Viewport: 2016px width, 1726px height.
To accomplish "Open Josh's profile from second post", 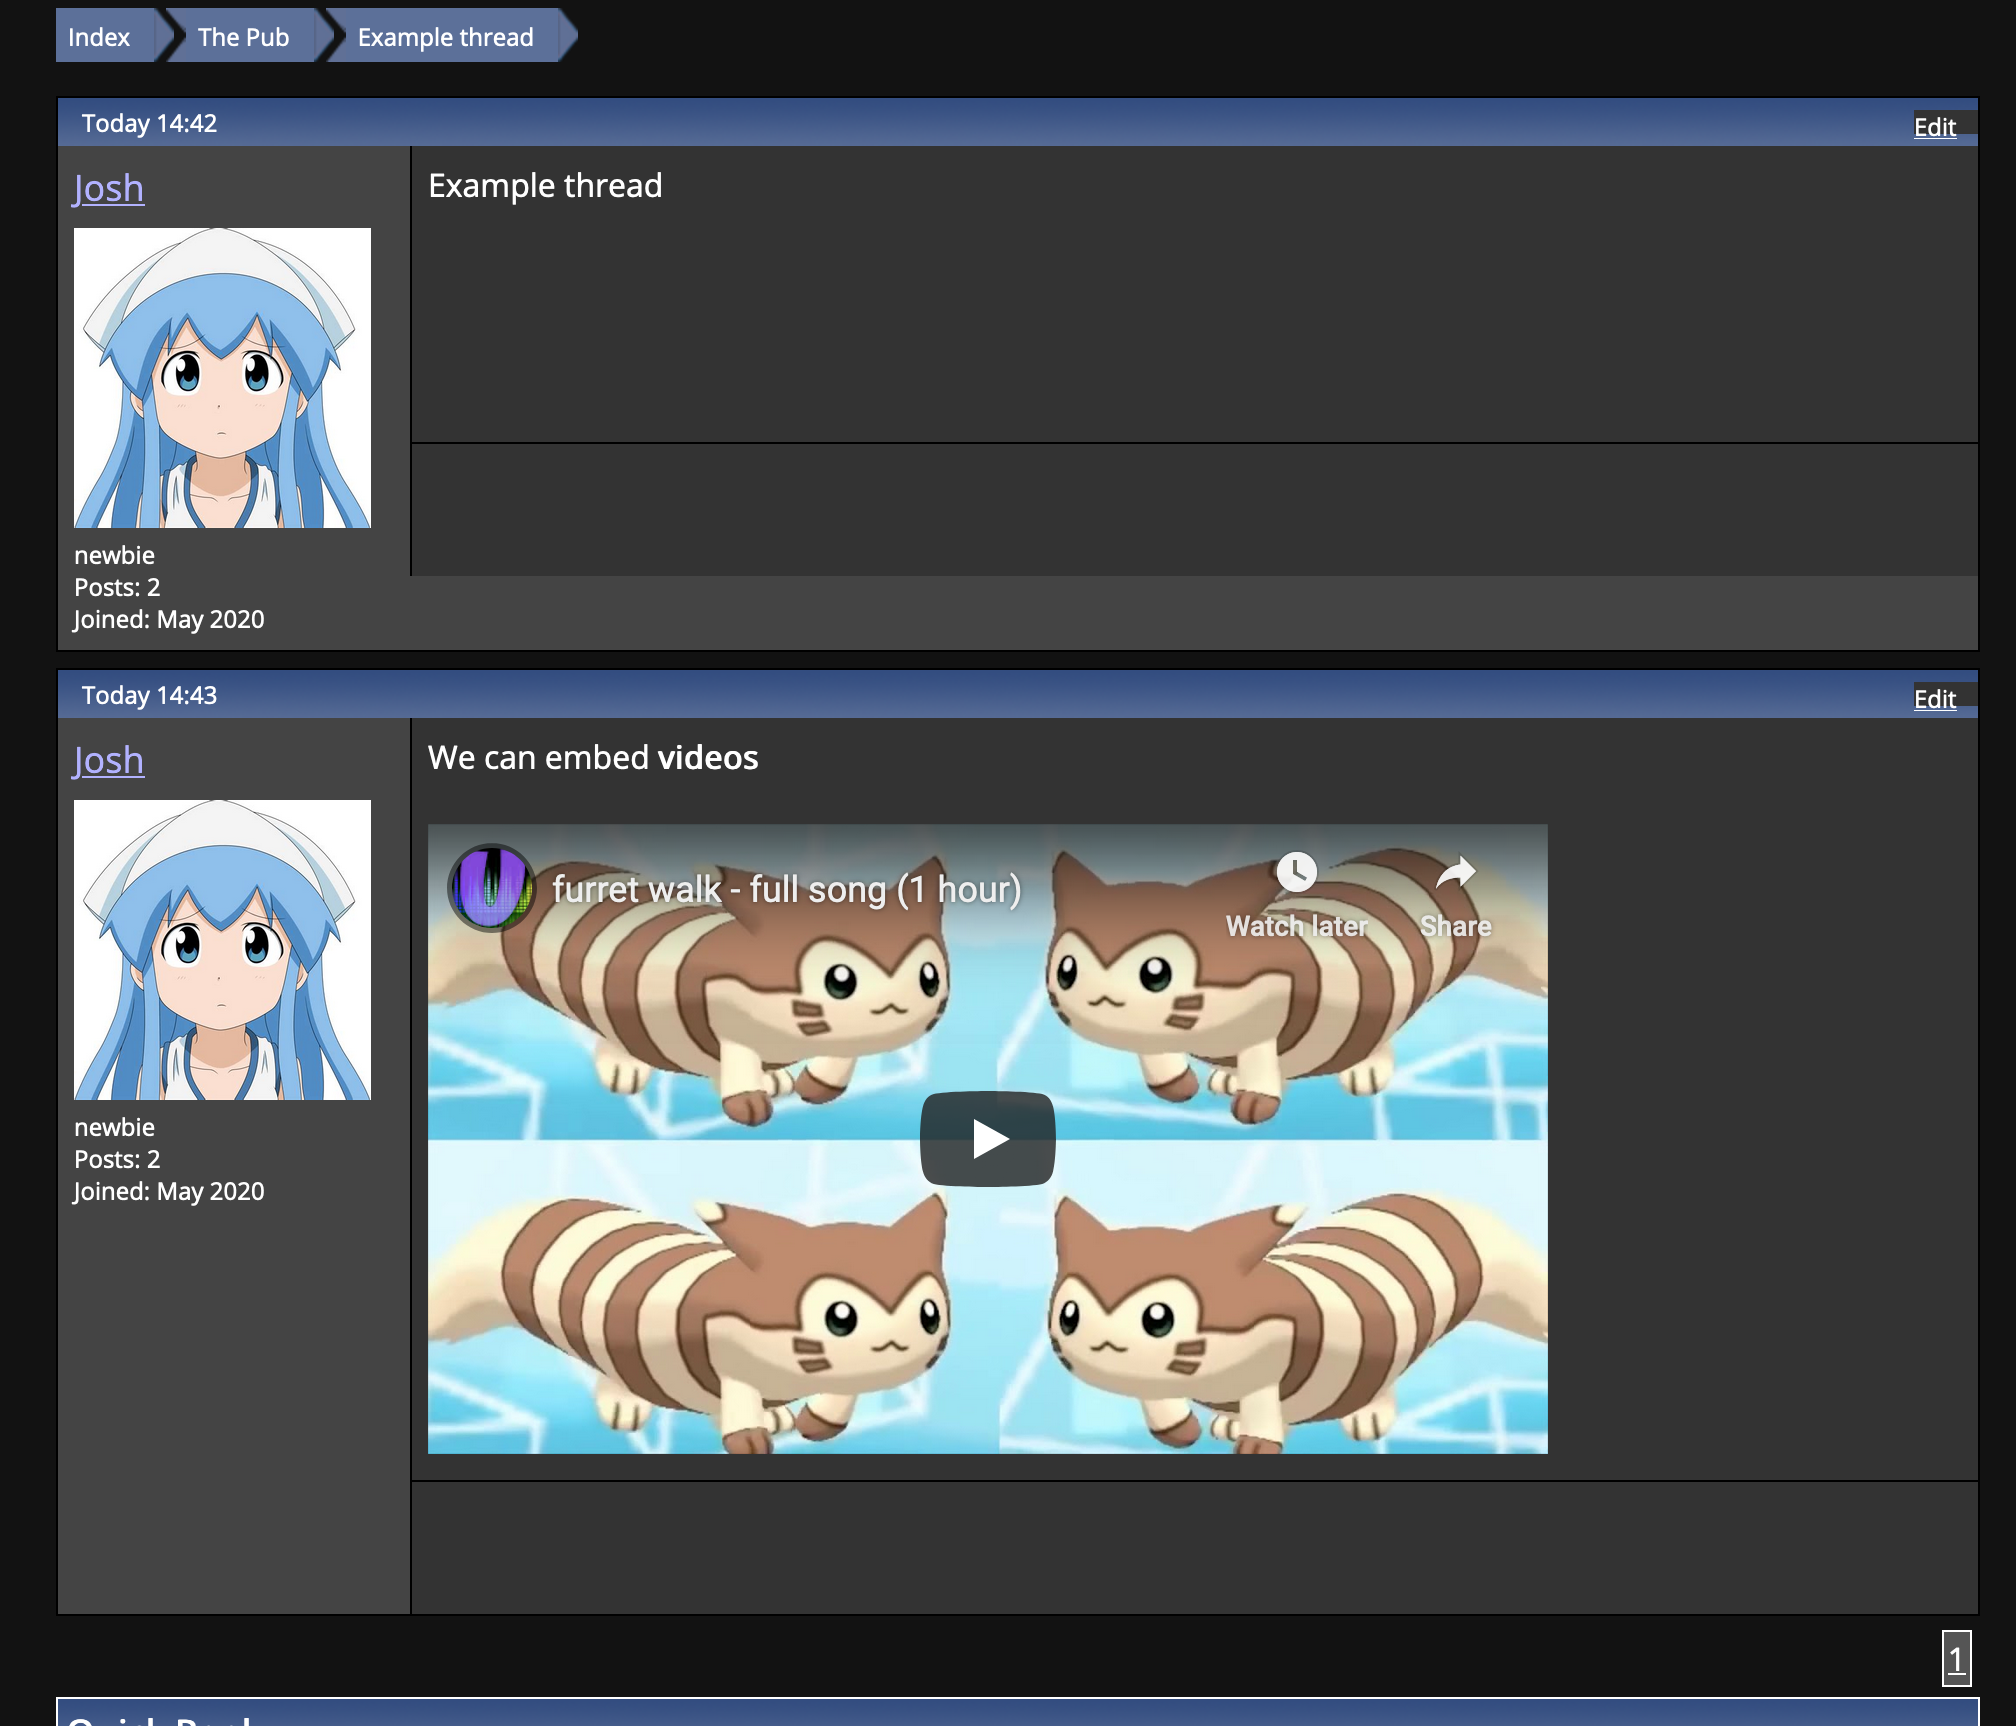I will (x=108, y=760).
